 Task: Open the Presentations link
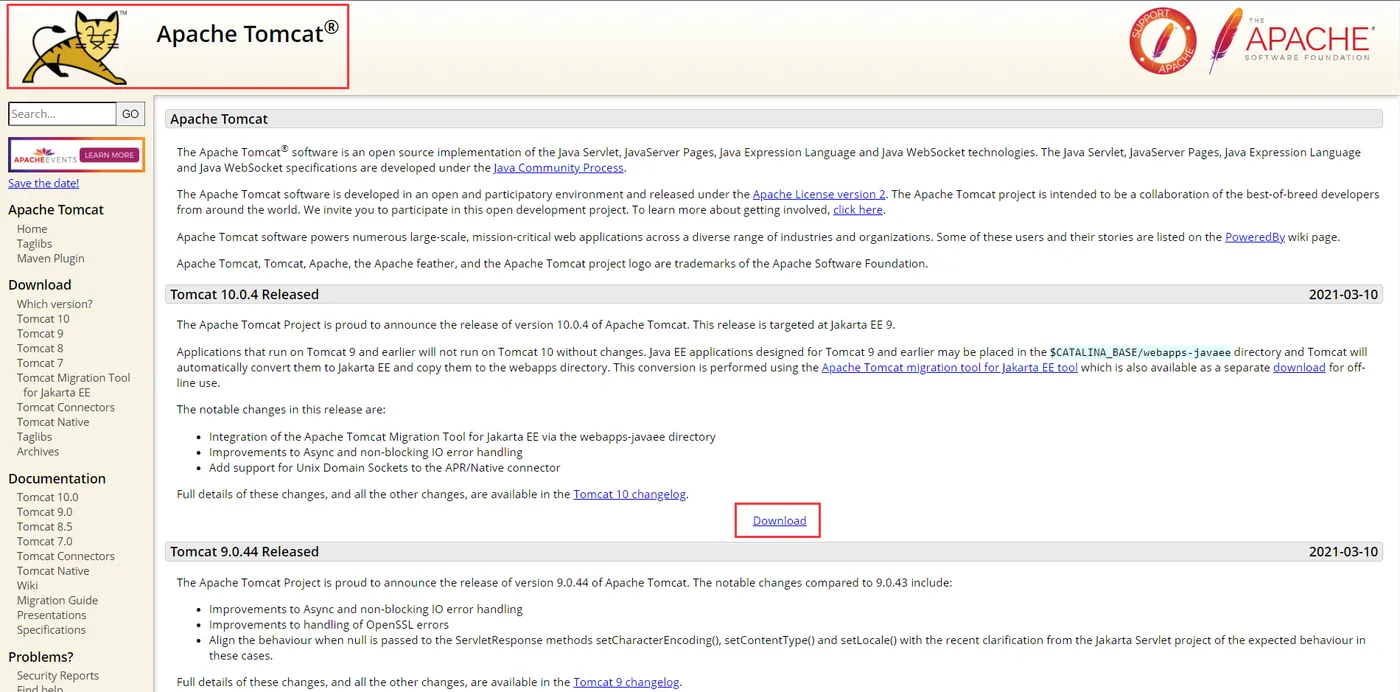(51, 615)
